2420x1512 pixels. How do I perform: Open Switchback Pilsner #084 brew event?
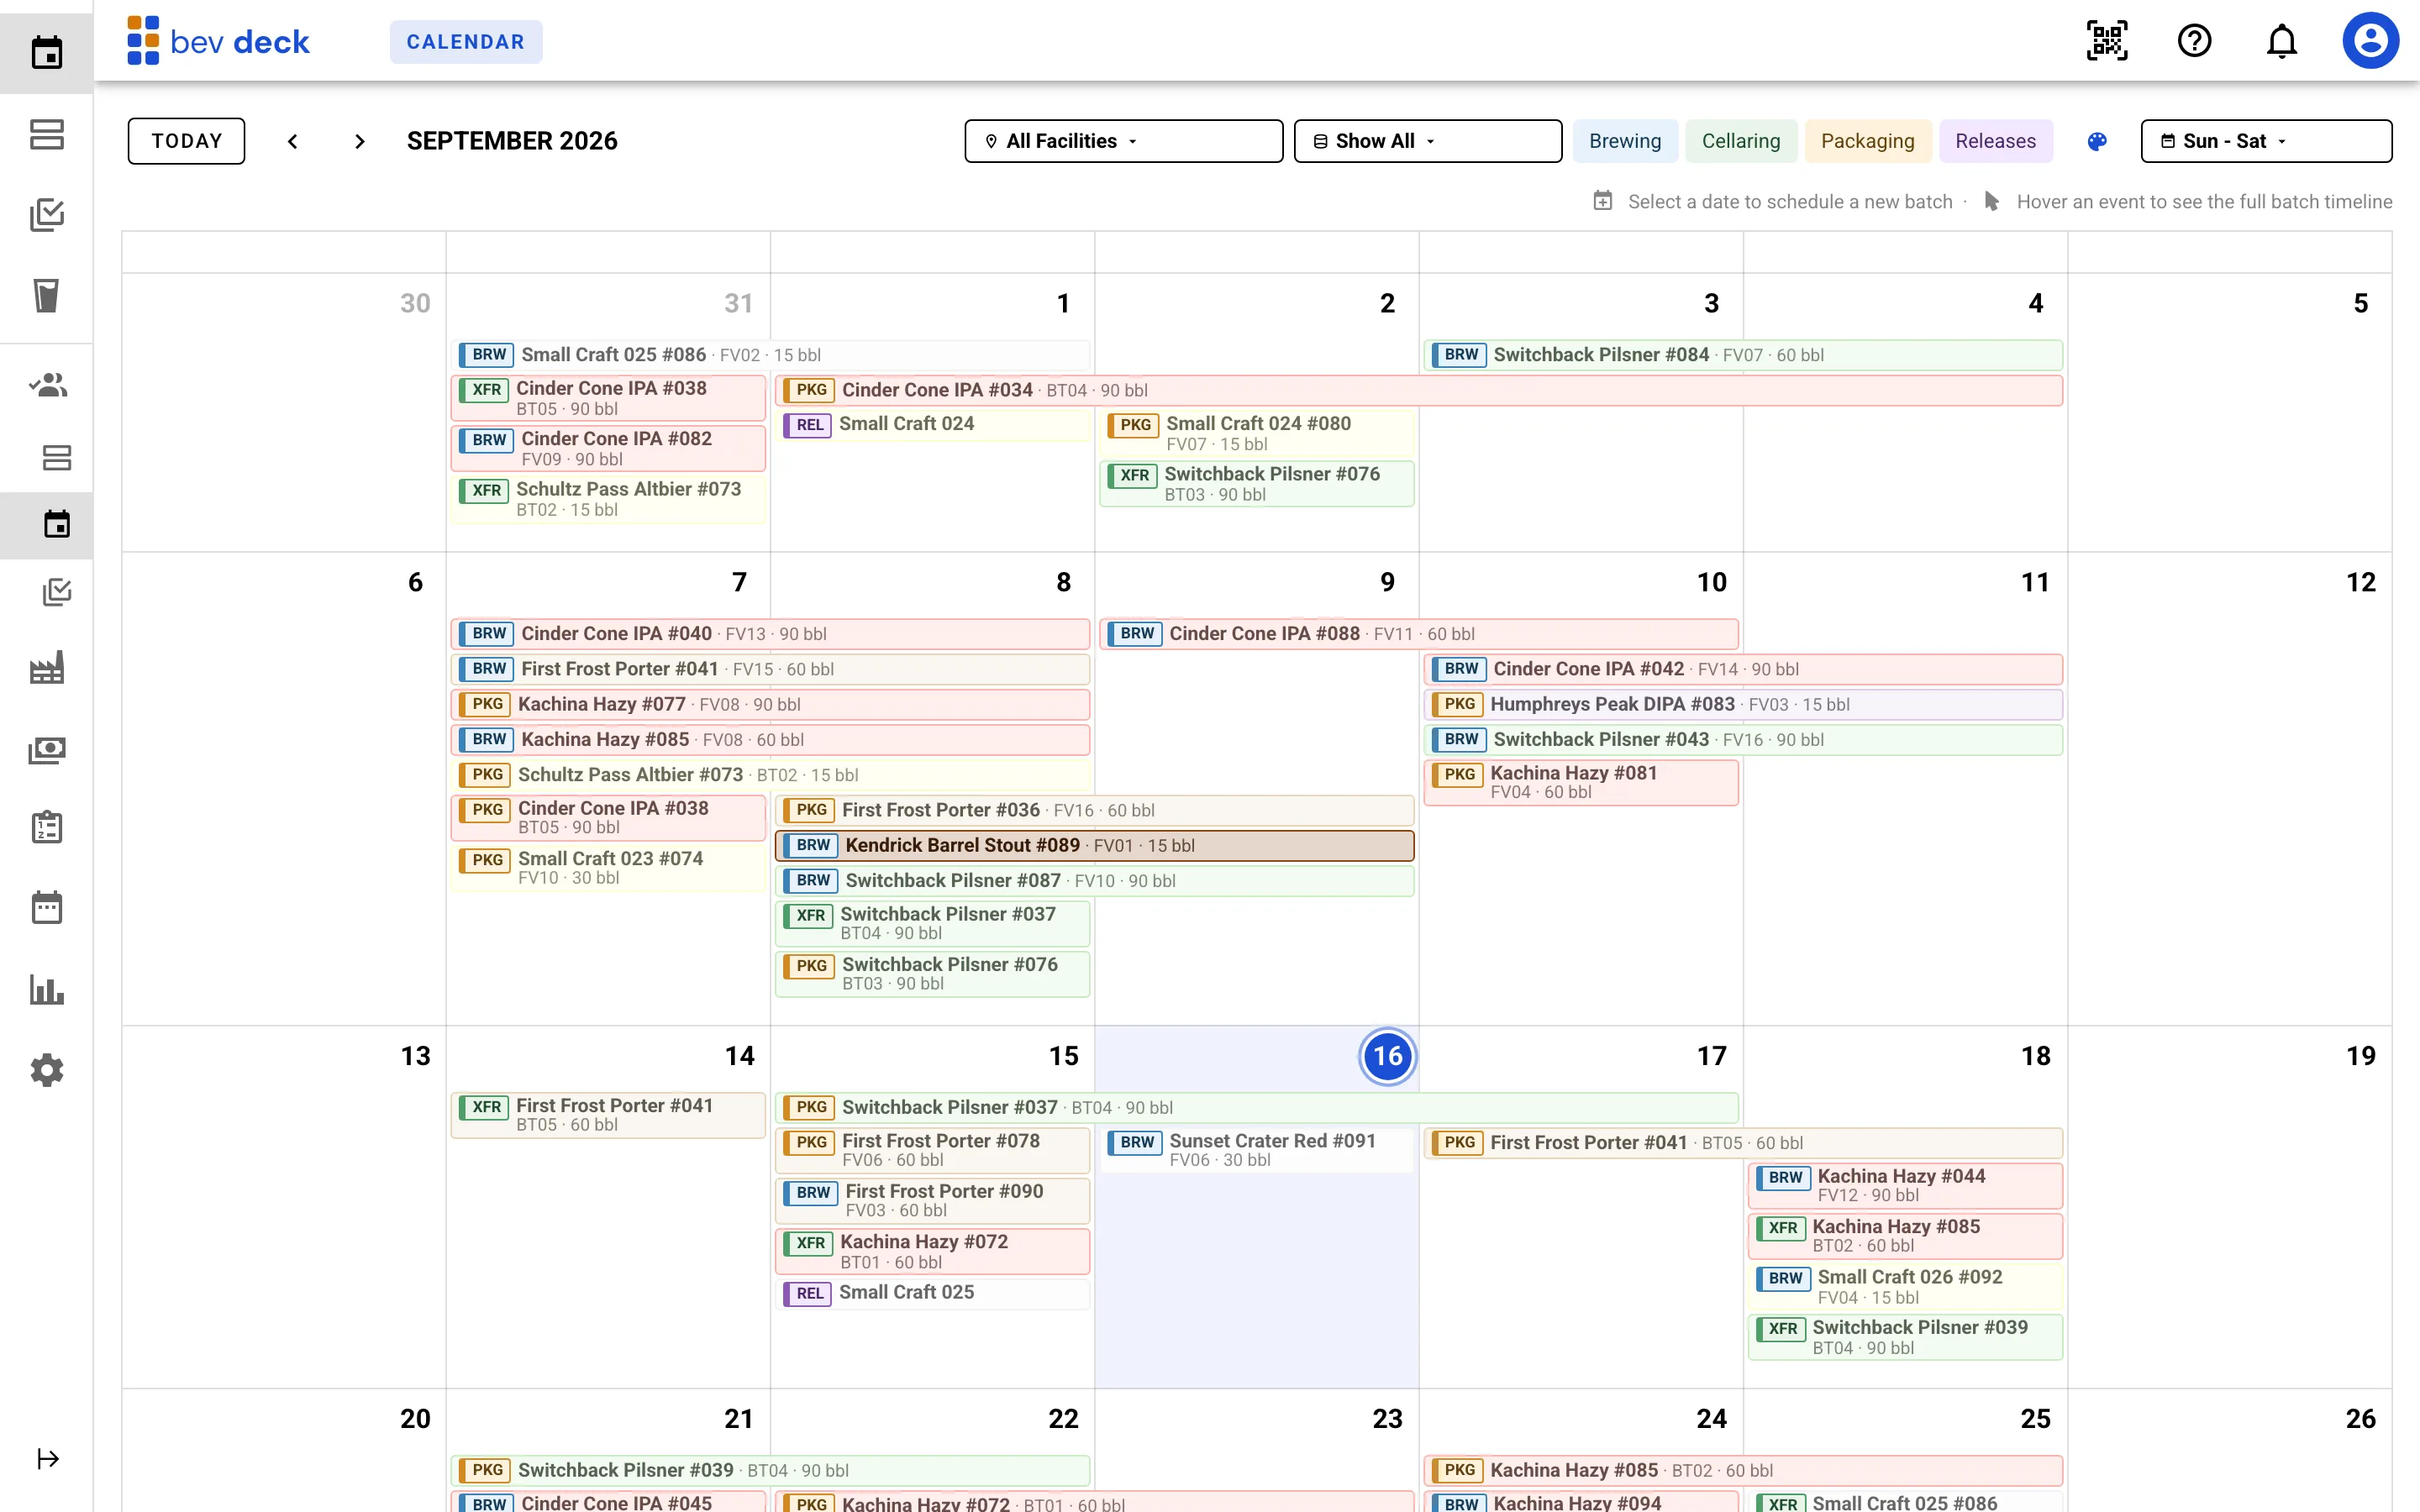click(1743, 355)
